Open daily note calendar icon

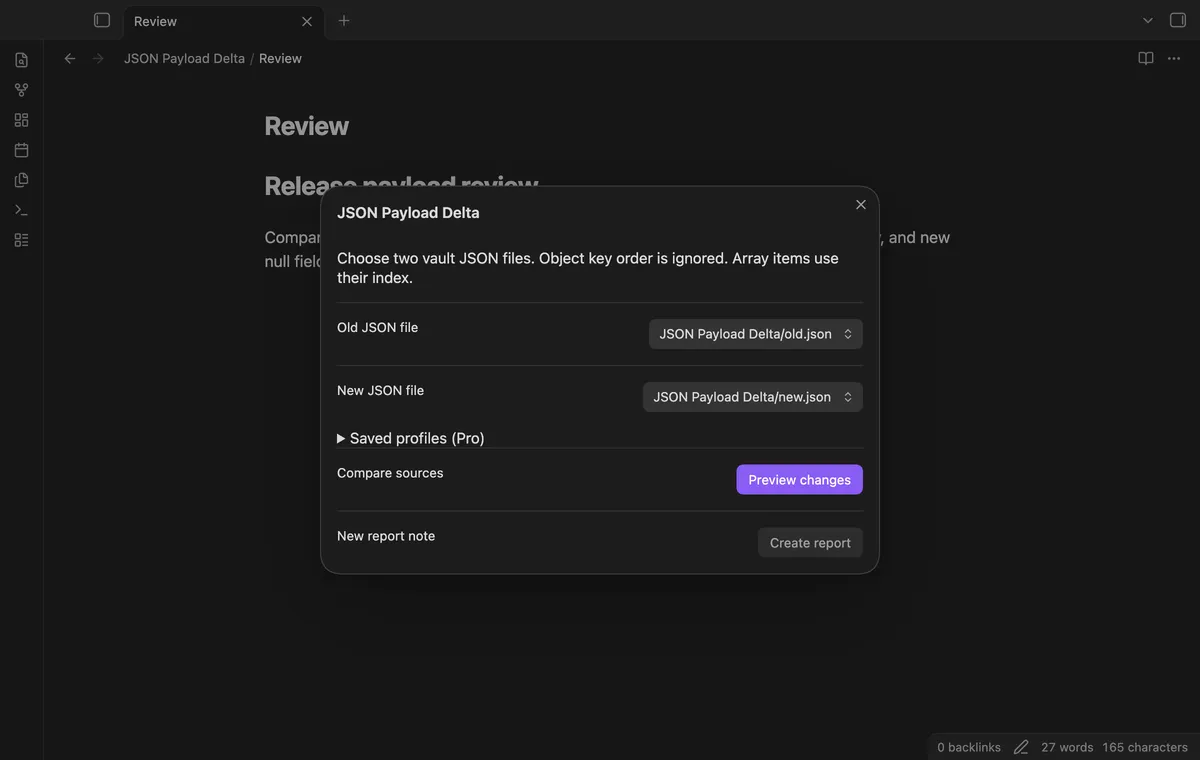coord(22,150)
